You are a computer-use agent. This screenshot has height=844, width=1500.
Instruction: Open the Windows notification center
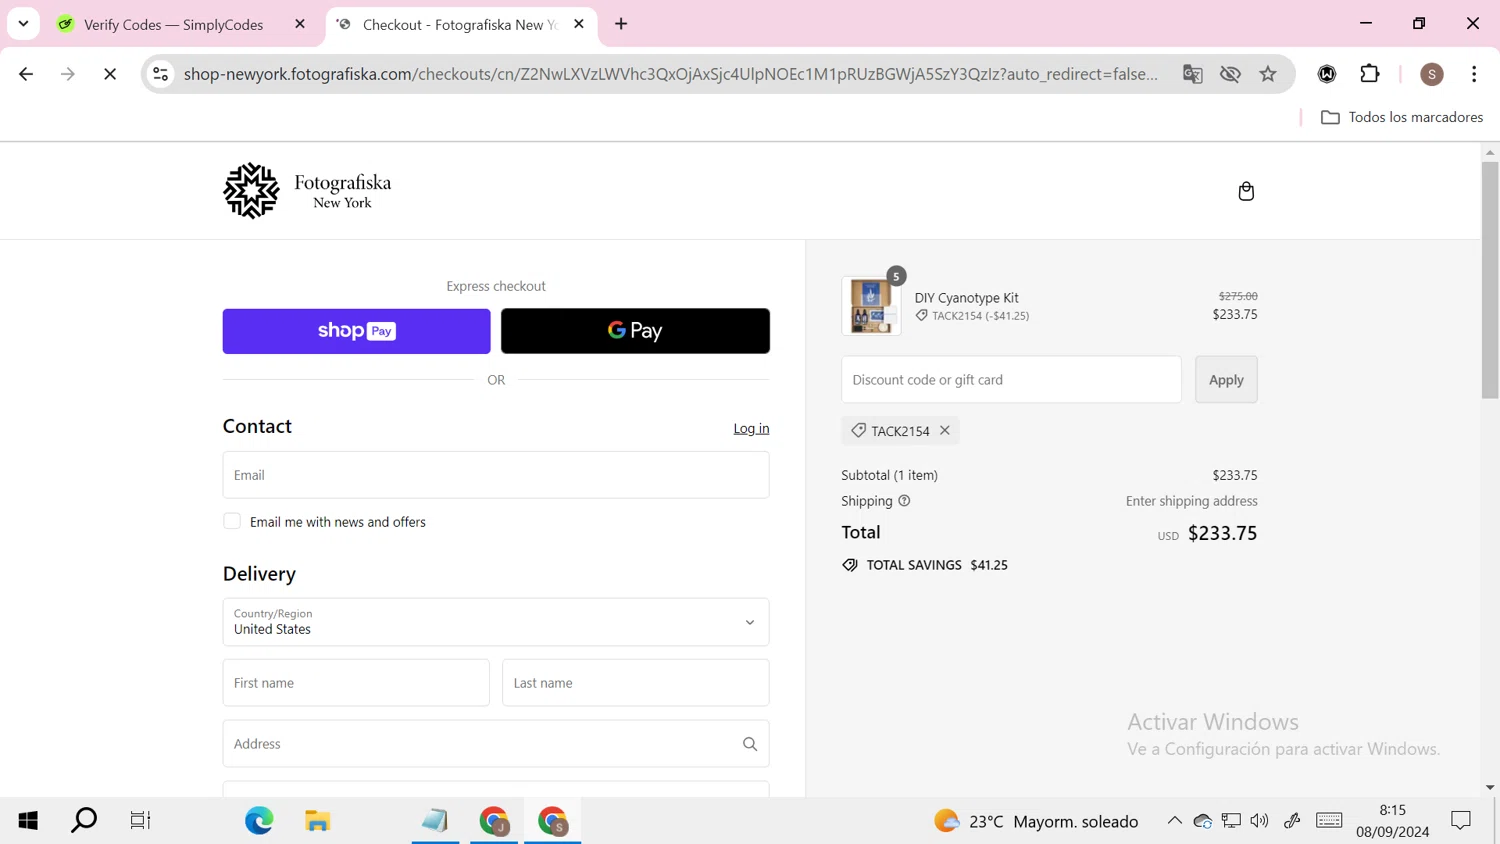pos(1461,821)
